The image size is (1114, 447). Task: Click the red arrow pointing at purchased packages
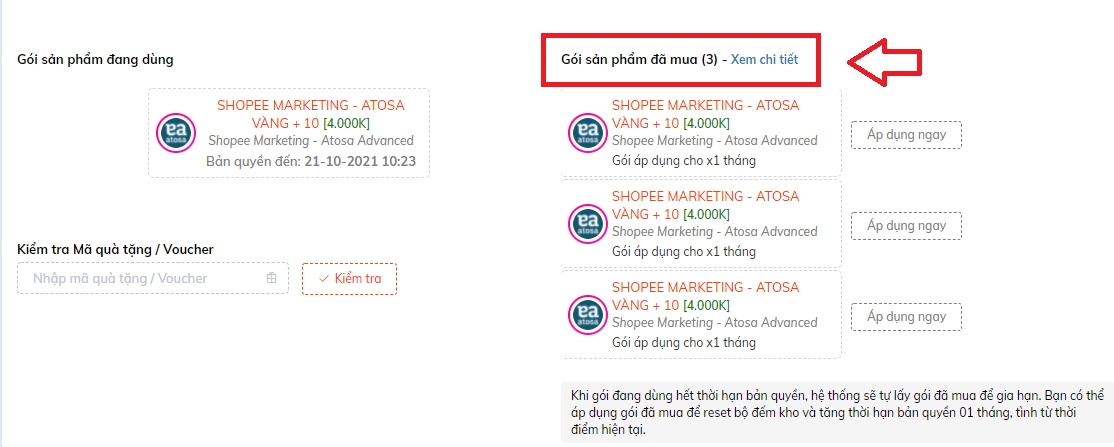coord(896,63)
